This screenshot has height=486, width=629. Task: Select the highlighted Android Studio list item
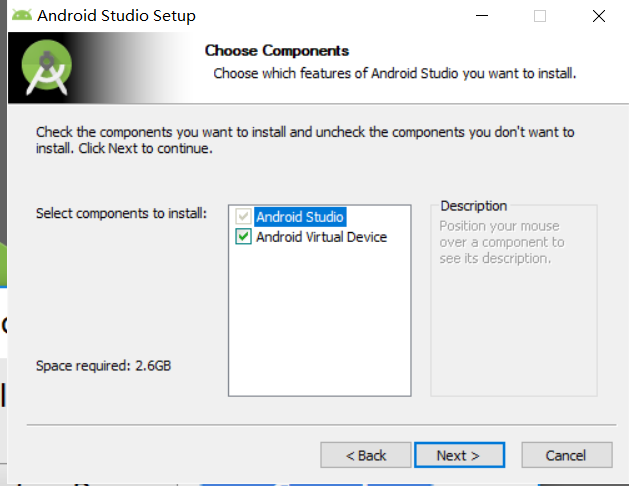click(x=300, y=217)
